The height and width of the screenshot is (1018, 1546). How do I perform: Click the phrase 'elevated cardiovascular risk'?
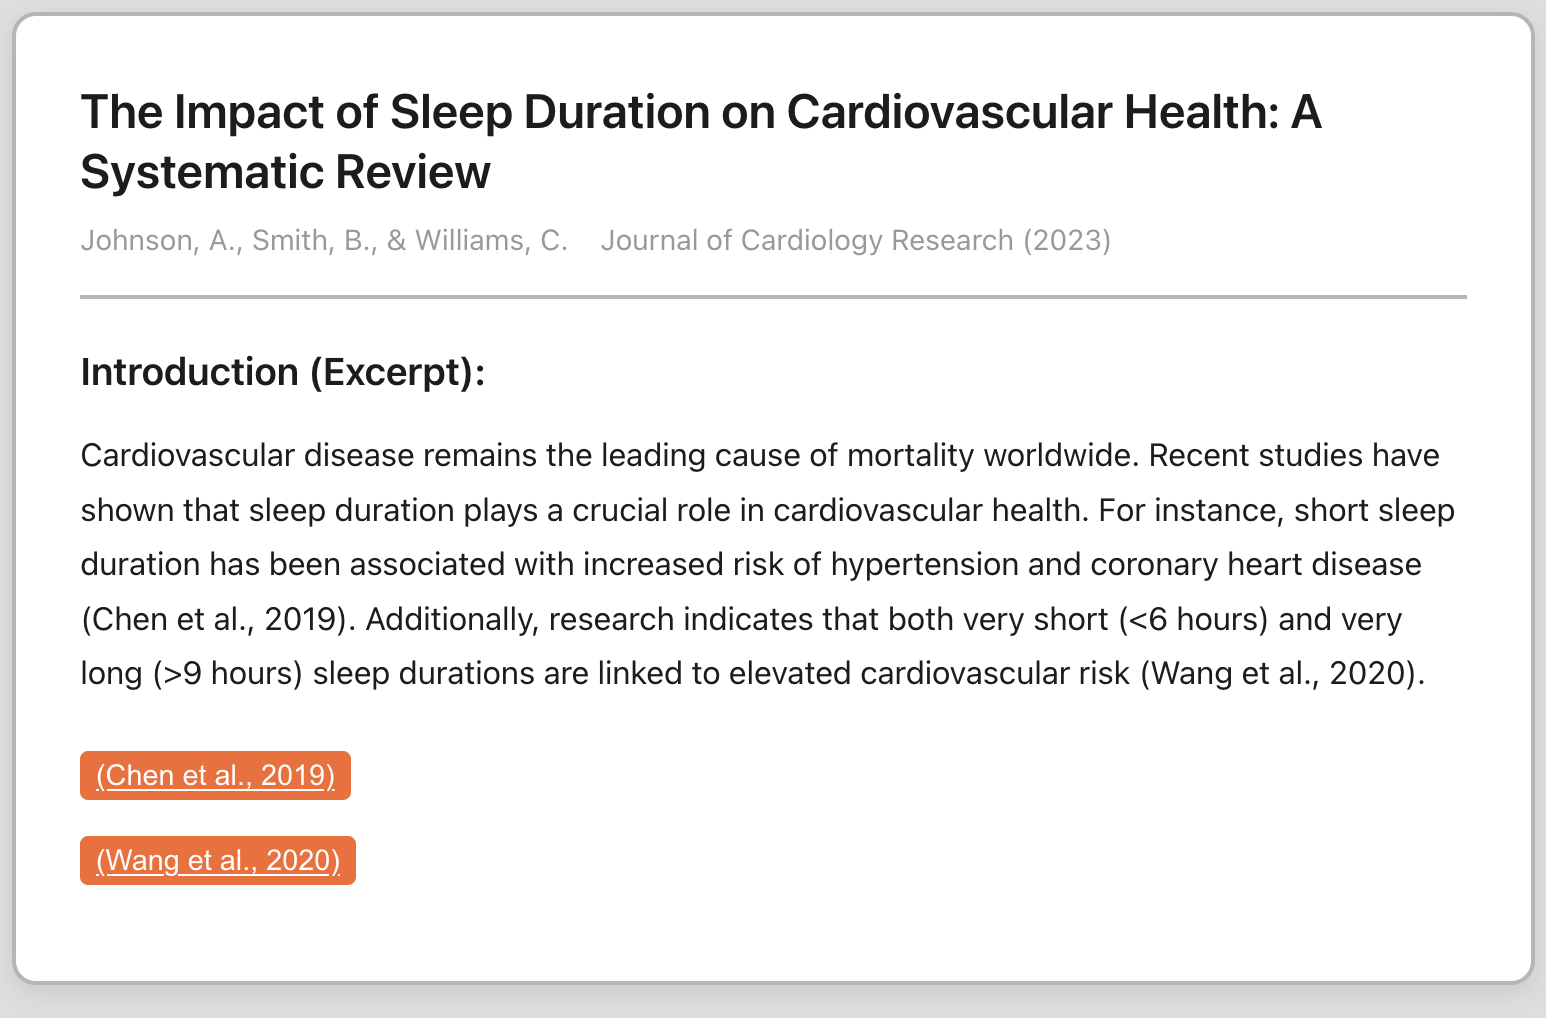coord(929,673)
